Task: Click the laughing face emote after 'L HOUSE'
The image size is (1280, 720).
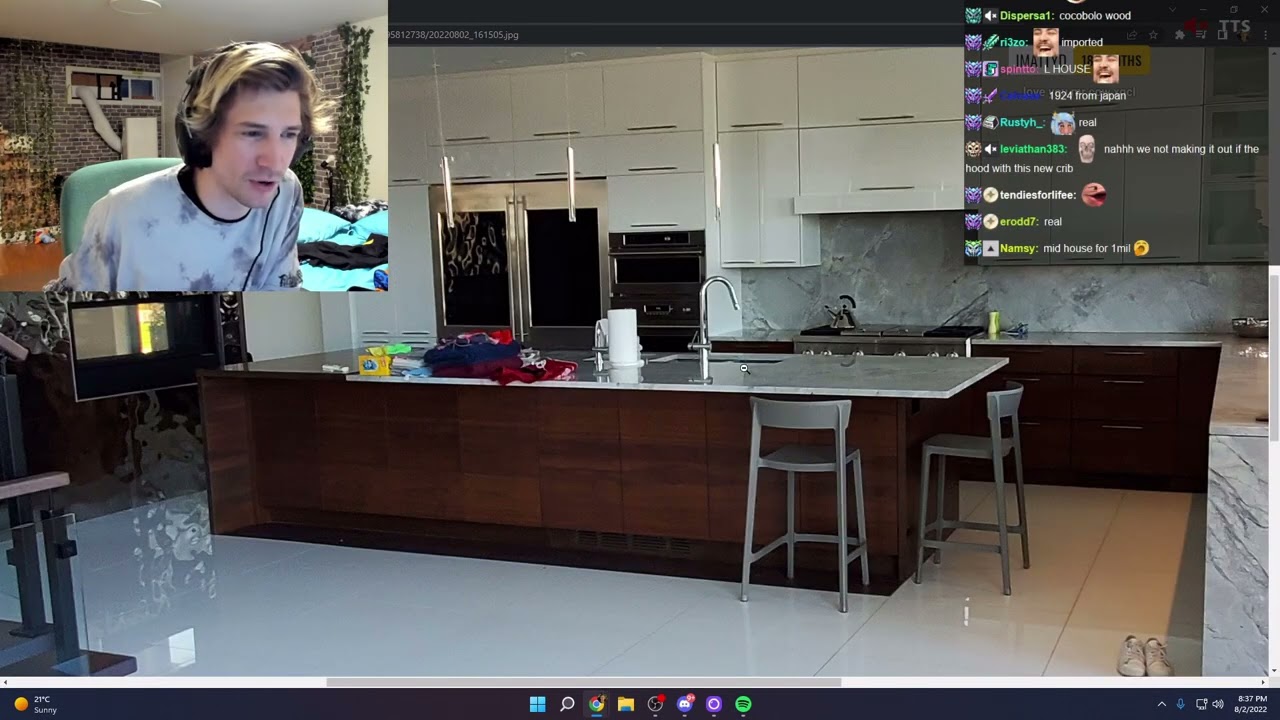Action: pyautogui.click(x=1106, y=68)
